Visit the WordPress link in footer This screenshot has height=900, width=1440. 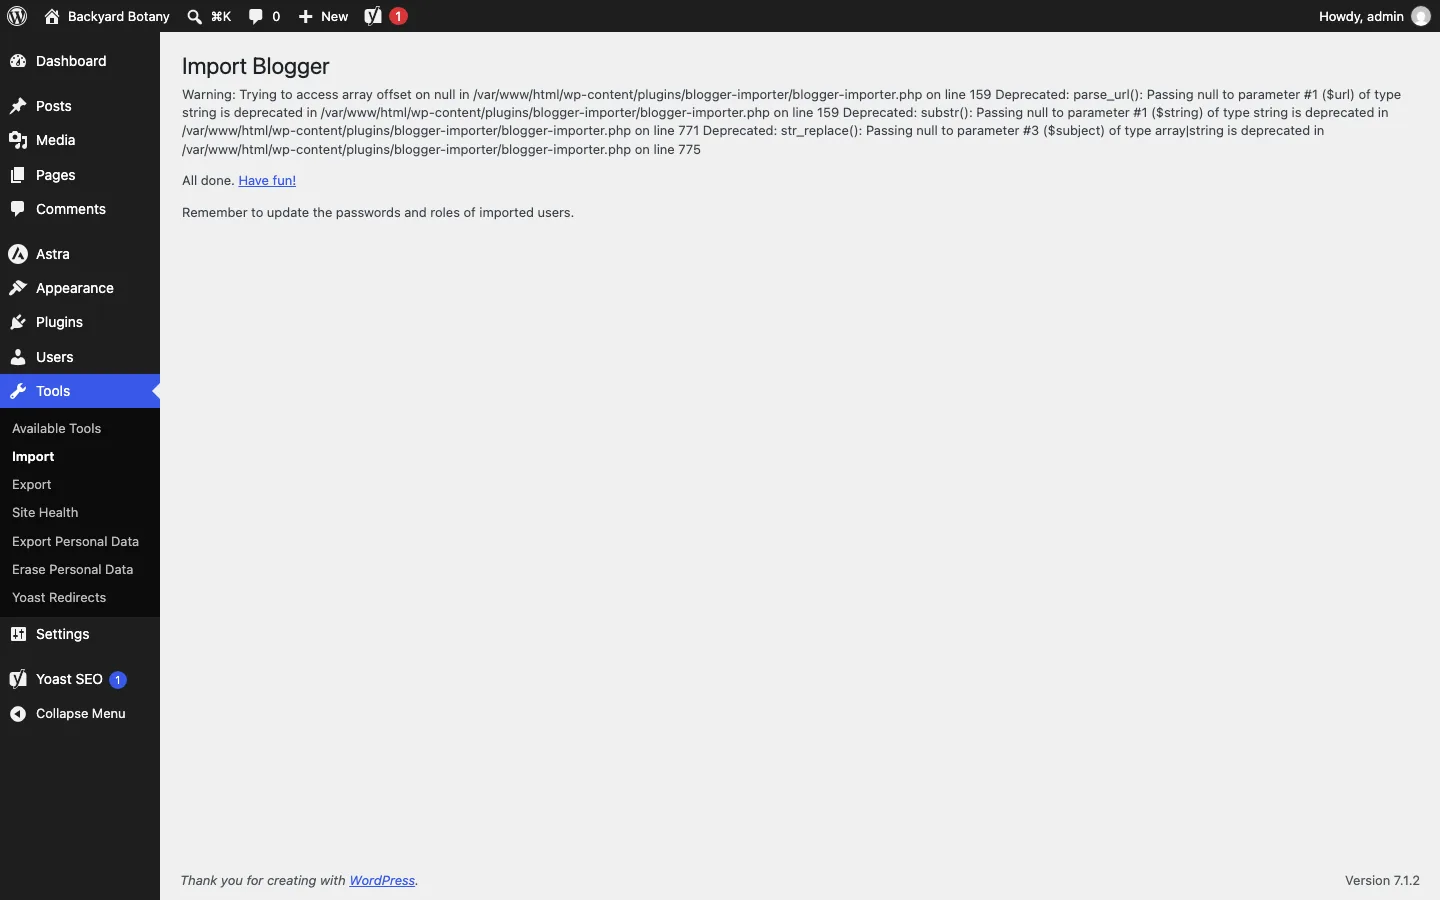click(383, 881)
